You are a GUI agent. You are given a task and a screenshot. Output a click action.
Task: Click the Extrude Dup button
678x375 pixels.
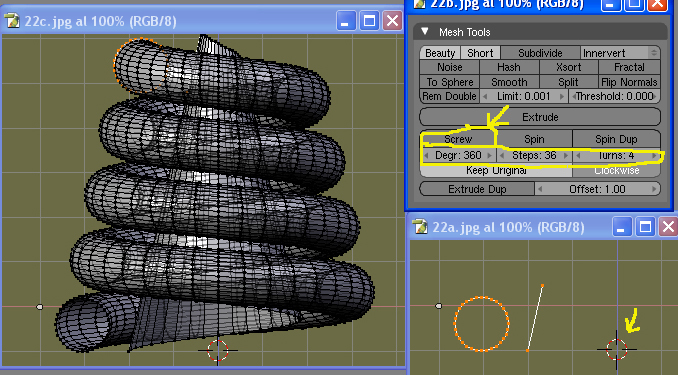click(x=477, y=189)
